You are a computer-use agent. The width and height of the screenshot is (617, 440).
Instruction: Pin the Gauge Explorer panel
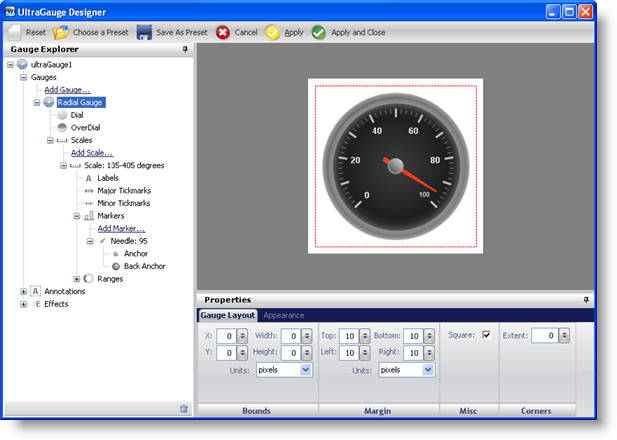pos(185,49)
